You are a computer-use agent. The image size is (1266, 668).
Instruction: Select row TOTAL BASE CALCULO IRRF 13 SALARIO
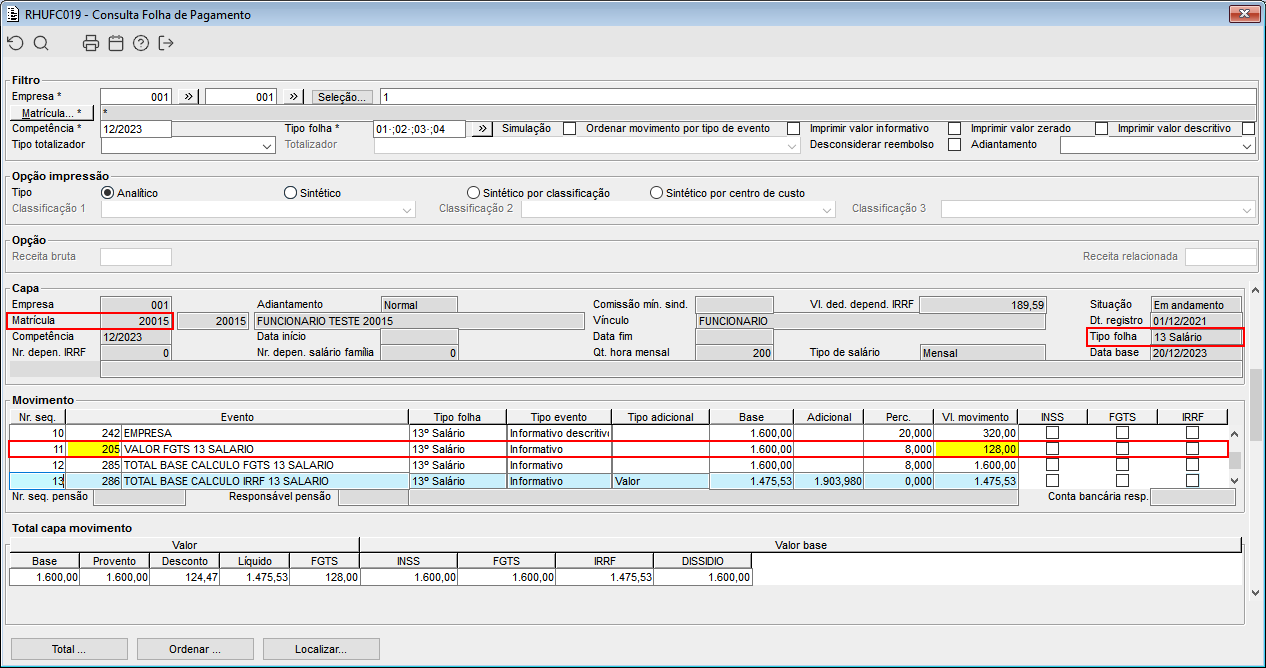tap(618, 481)
